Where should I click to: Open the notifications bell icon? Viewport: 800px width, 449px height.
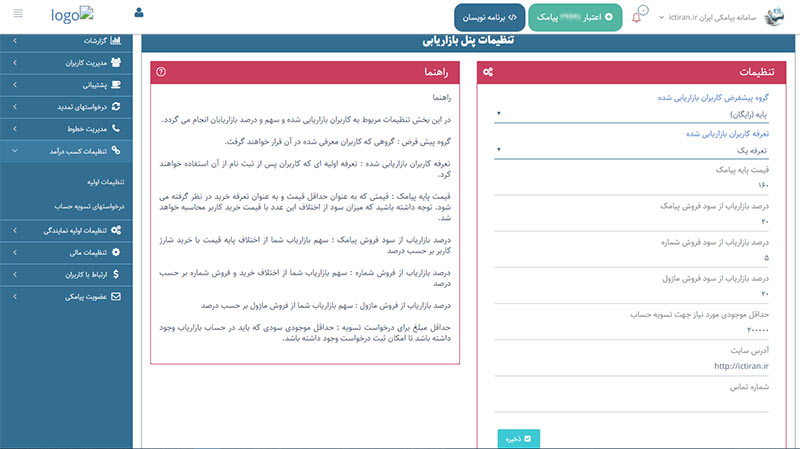636,18
